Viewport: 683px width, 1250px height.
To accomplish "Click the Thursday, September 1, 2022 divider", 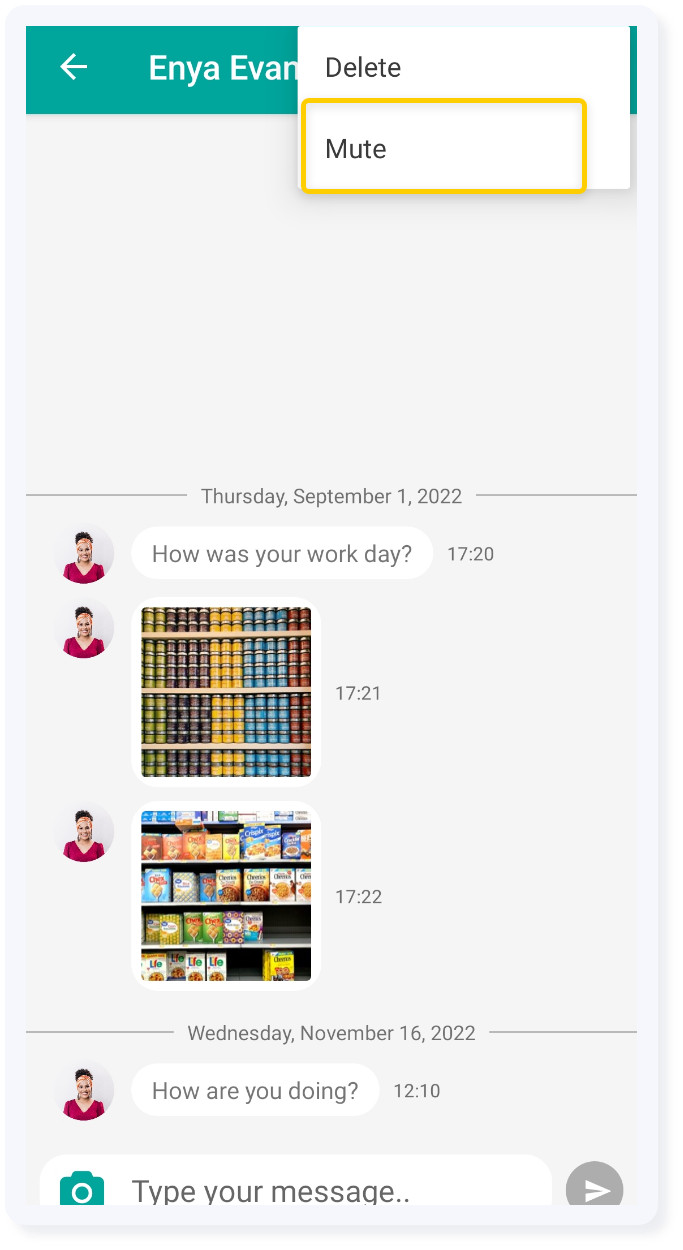I will (x=331, y=496).
